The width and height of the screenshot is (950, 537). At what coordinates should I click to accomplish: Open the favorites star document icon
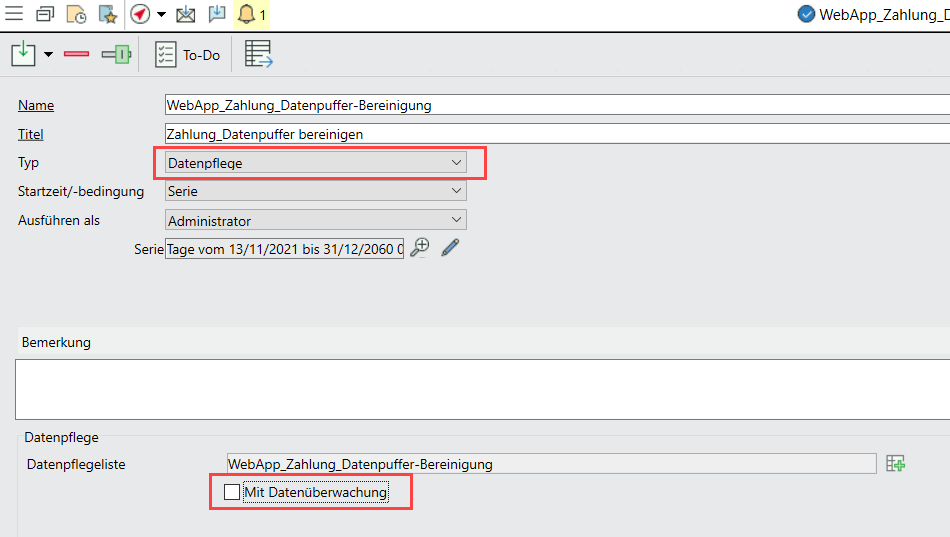pos(107,14)
